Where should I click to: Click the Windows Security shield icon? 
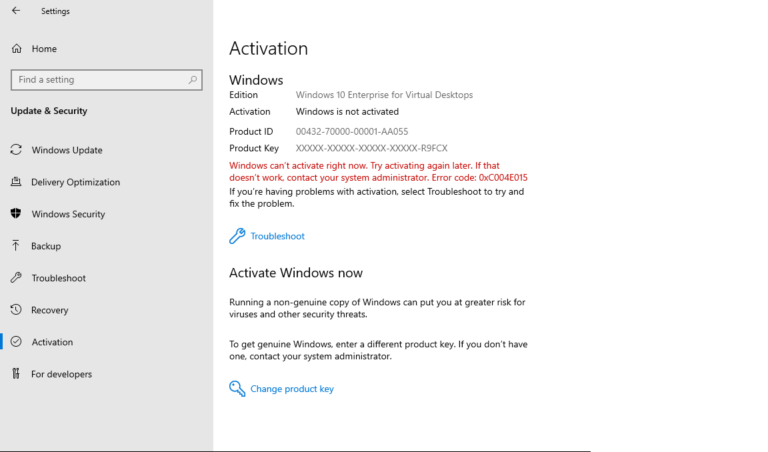pos(16,214)
